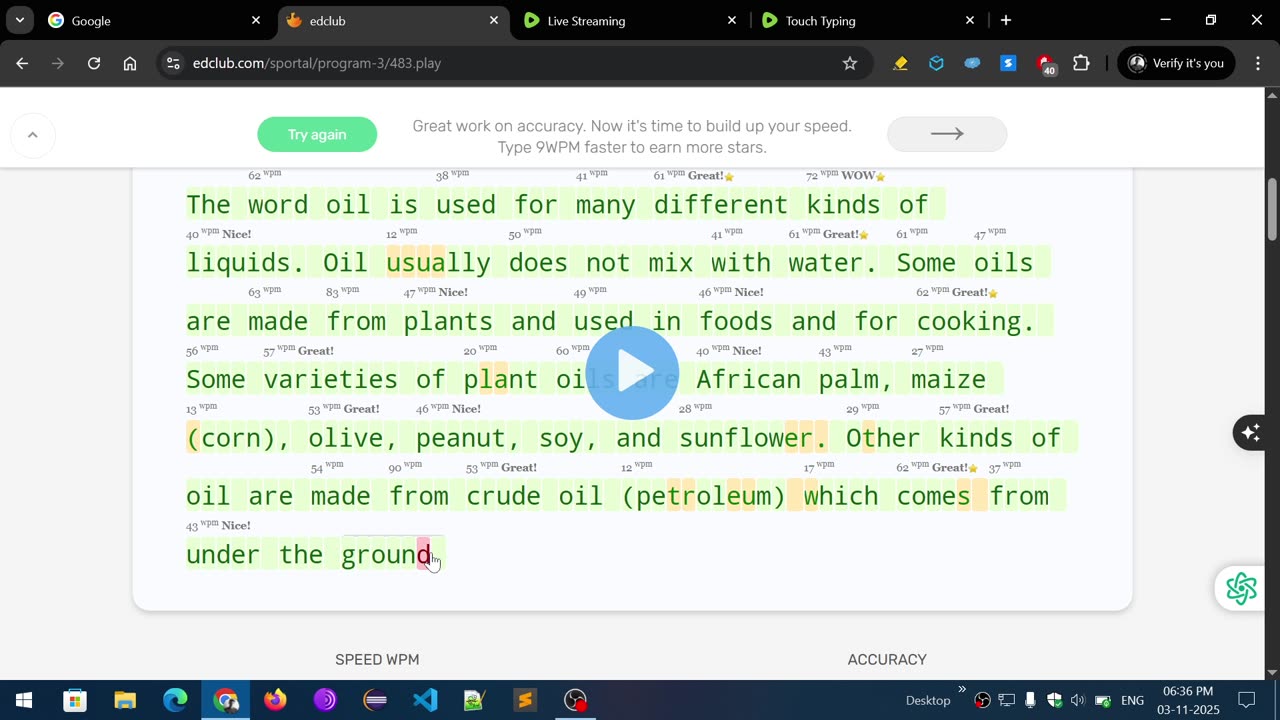Close the edclub tab

pos(494,20)
